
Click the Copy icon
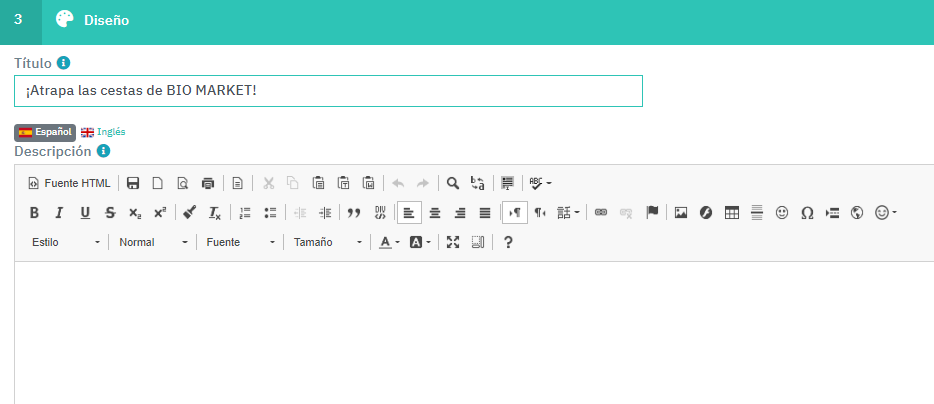(292, 183)
